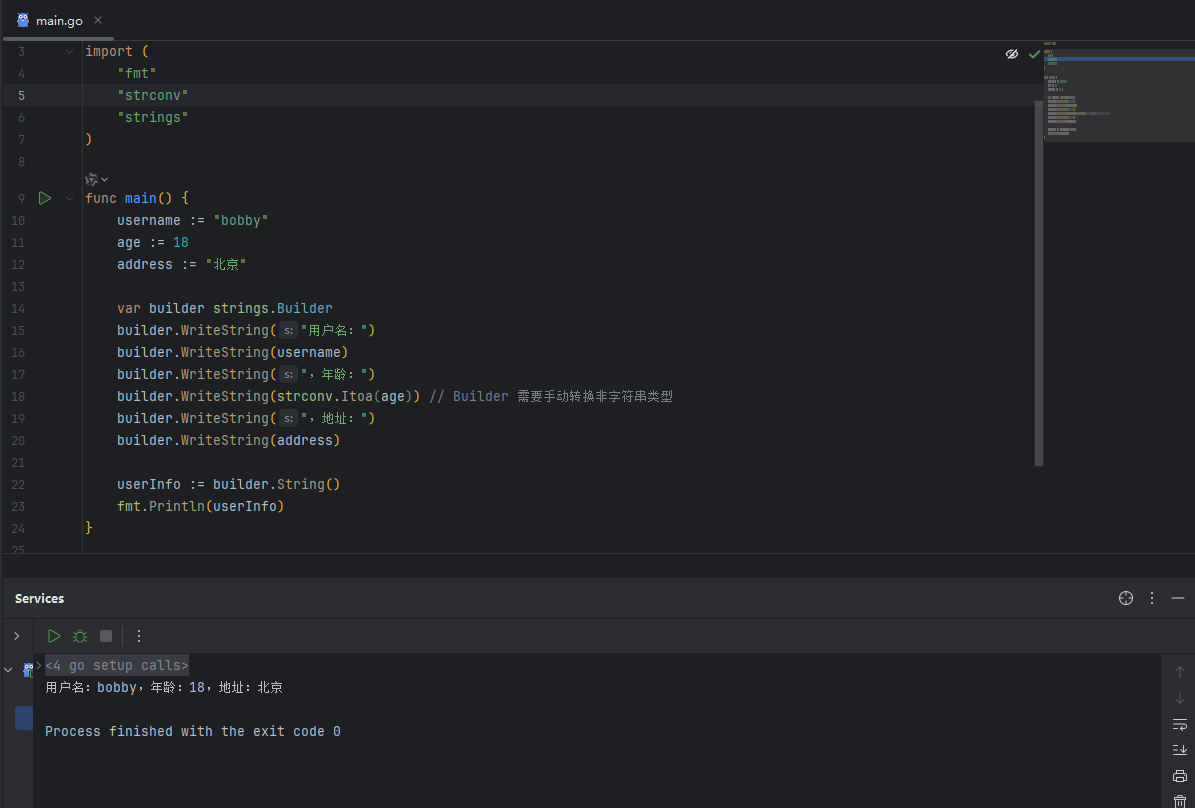
Task: Click the "fmt" import string
Action: coord(136,73)
